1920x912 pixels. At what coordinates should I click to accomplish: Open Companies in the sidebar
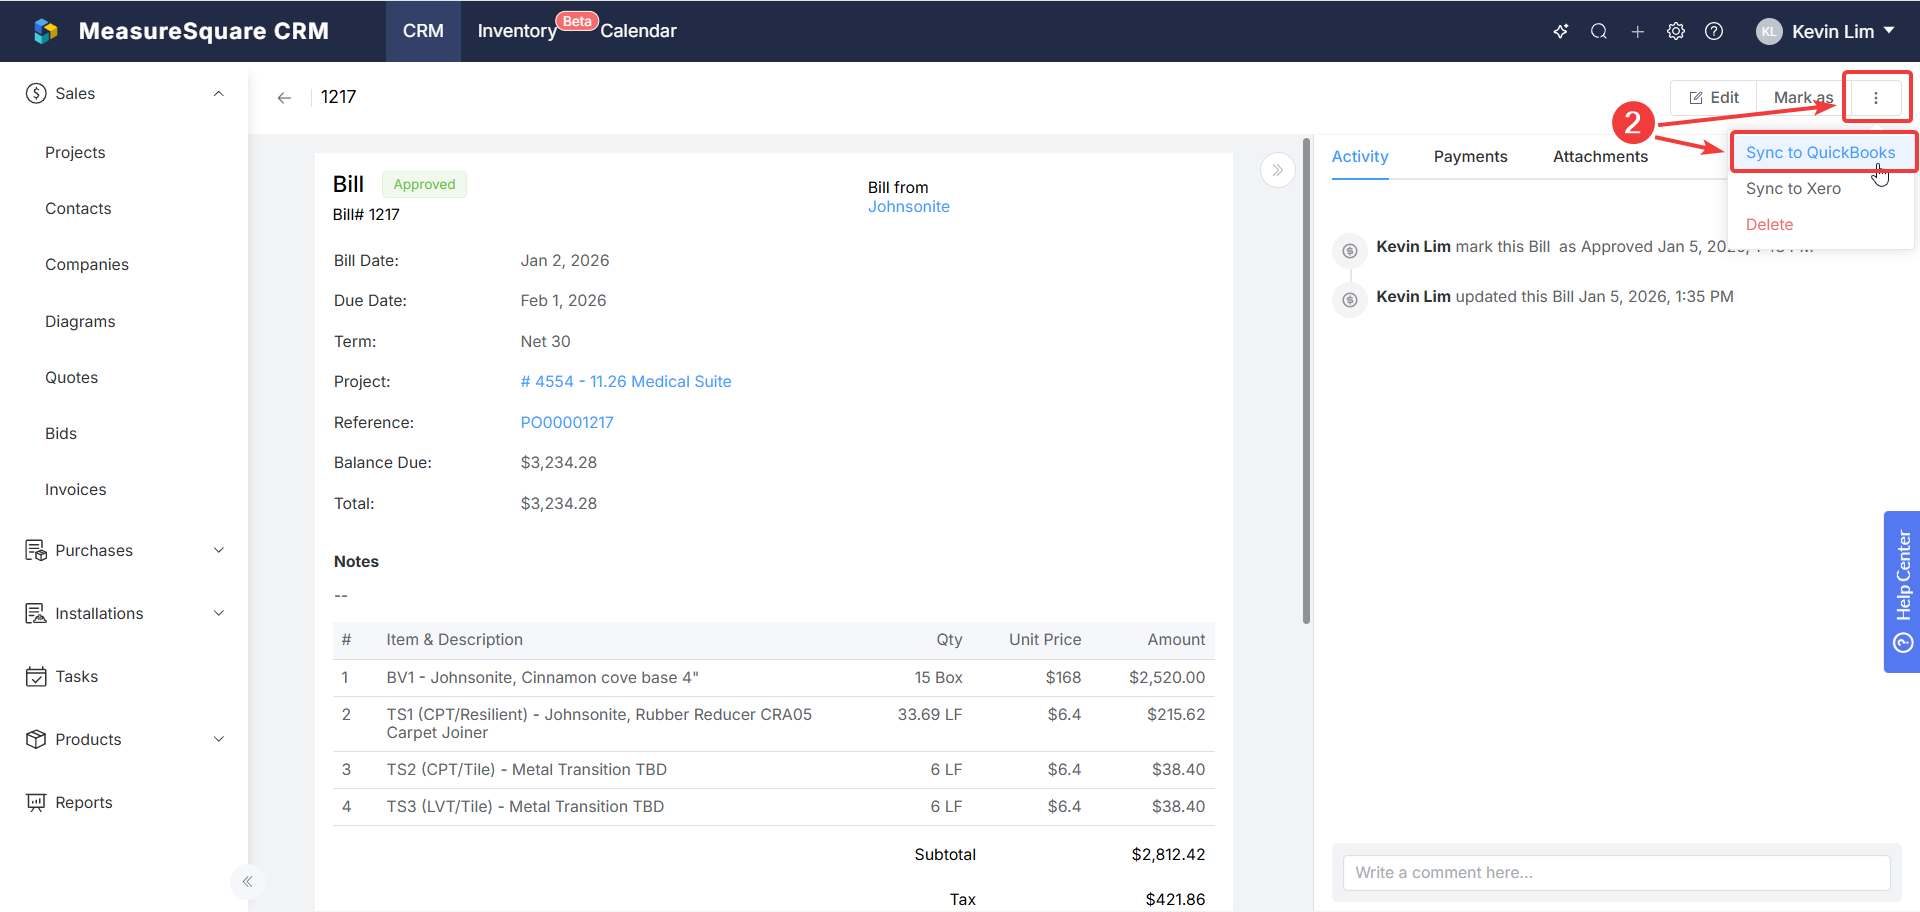[87, 264]
